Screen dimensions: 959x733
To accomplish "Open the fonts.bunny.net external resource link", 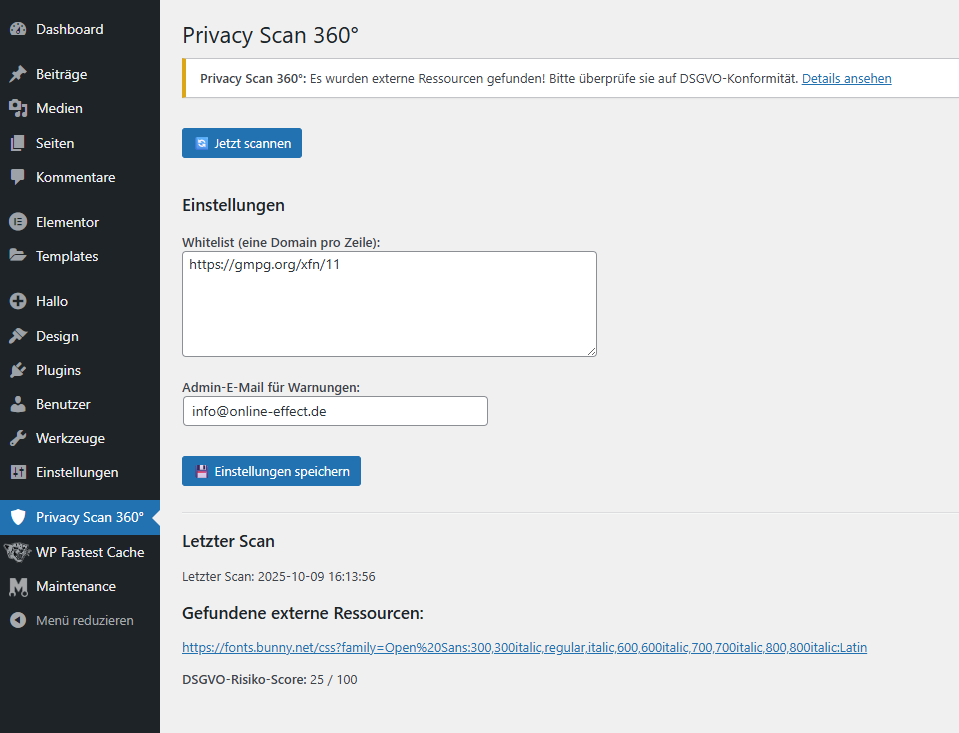I will [x=524, y=647].
